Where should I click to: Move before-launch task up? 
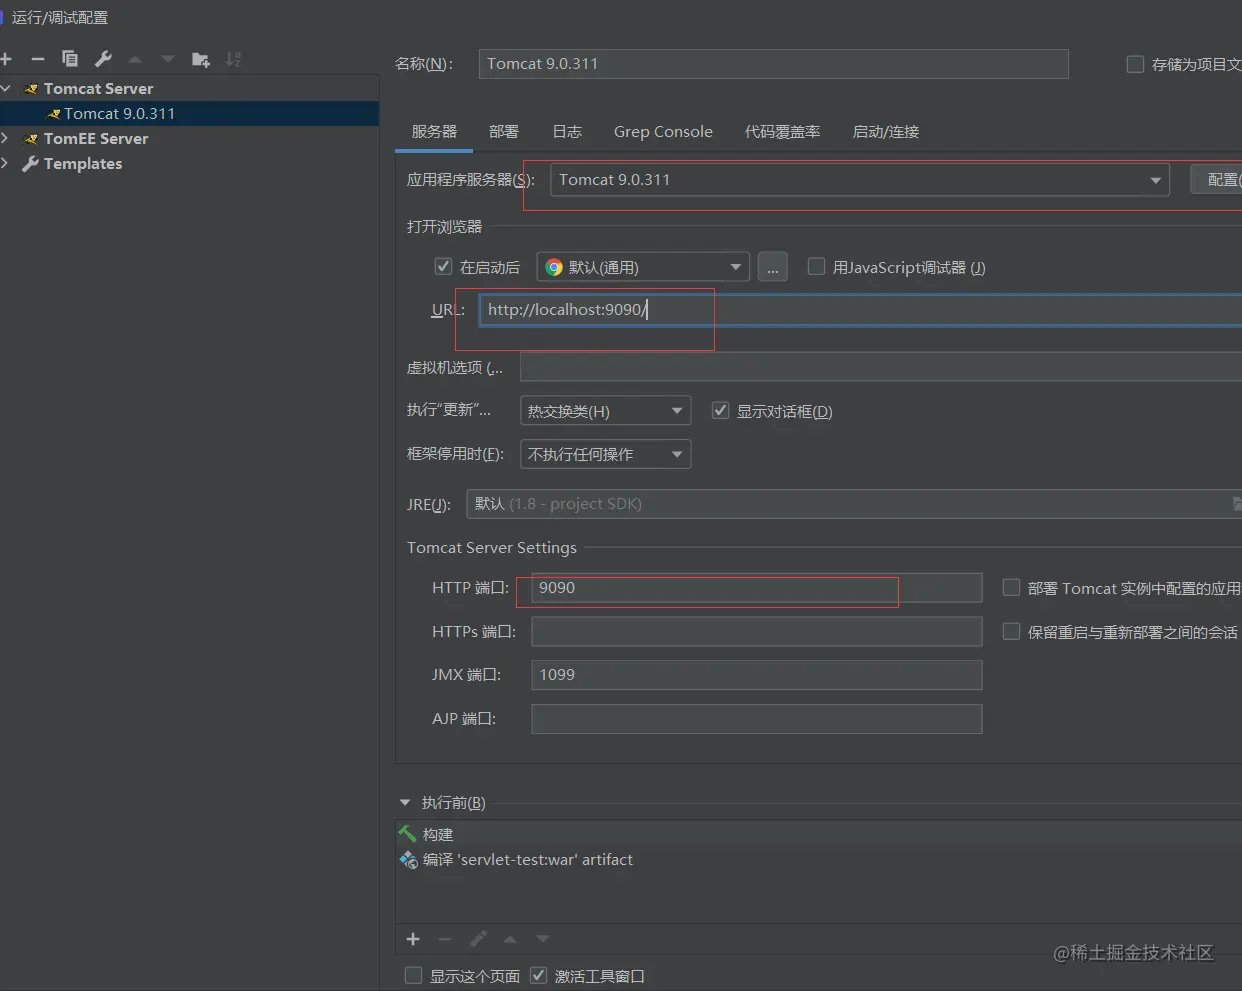[x=510, y=939]
